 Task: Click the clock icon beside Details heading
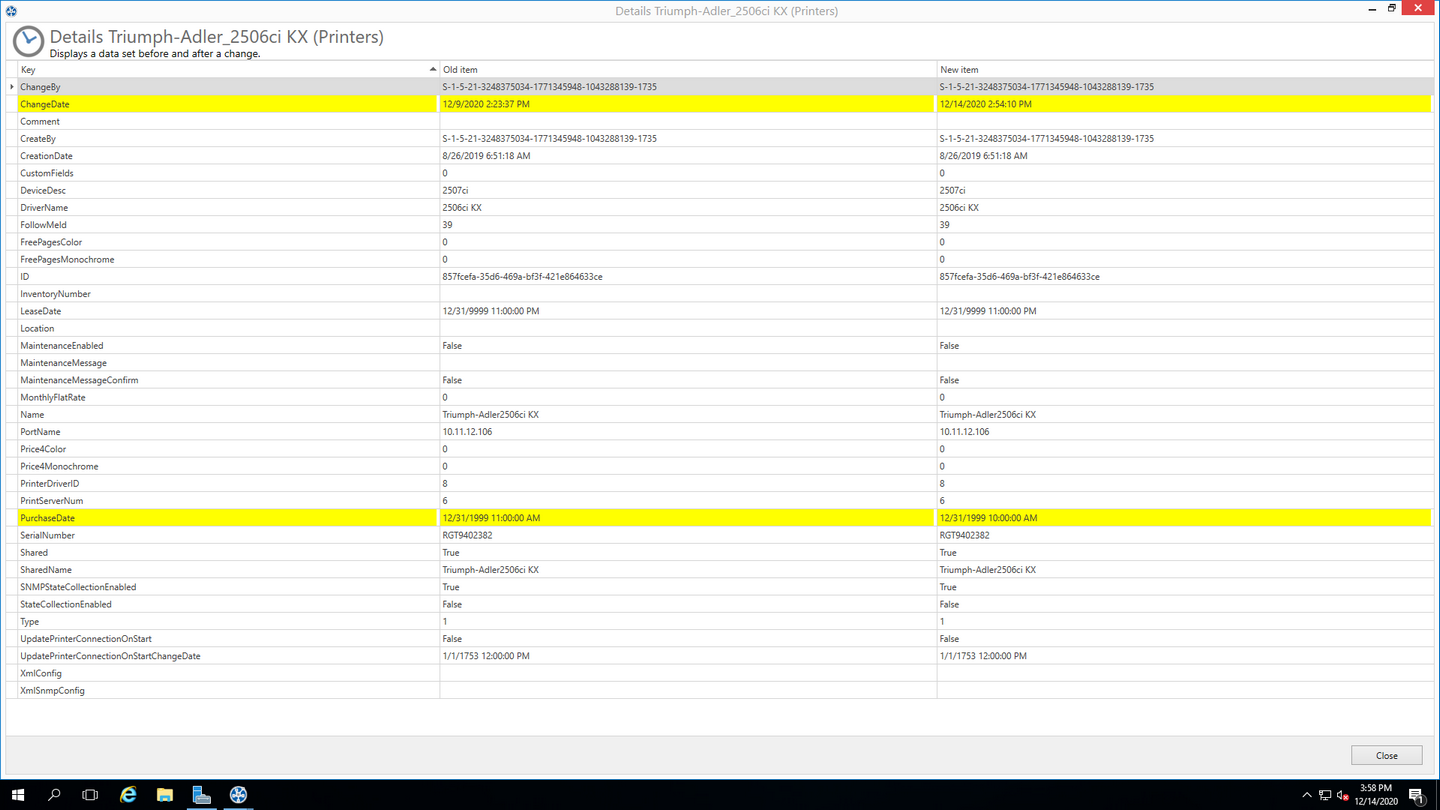(28, 41)
